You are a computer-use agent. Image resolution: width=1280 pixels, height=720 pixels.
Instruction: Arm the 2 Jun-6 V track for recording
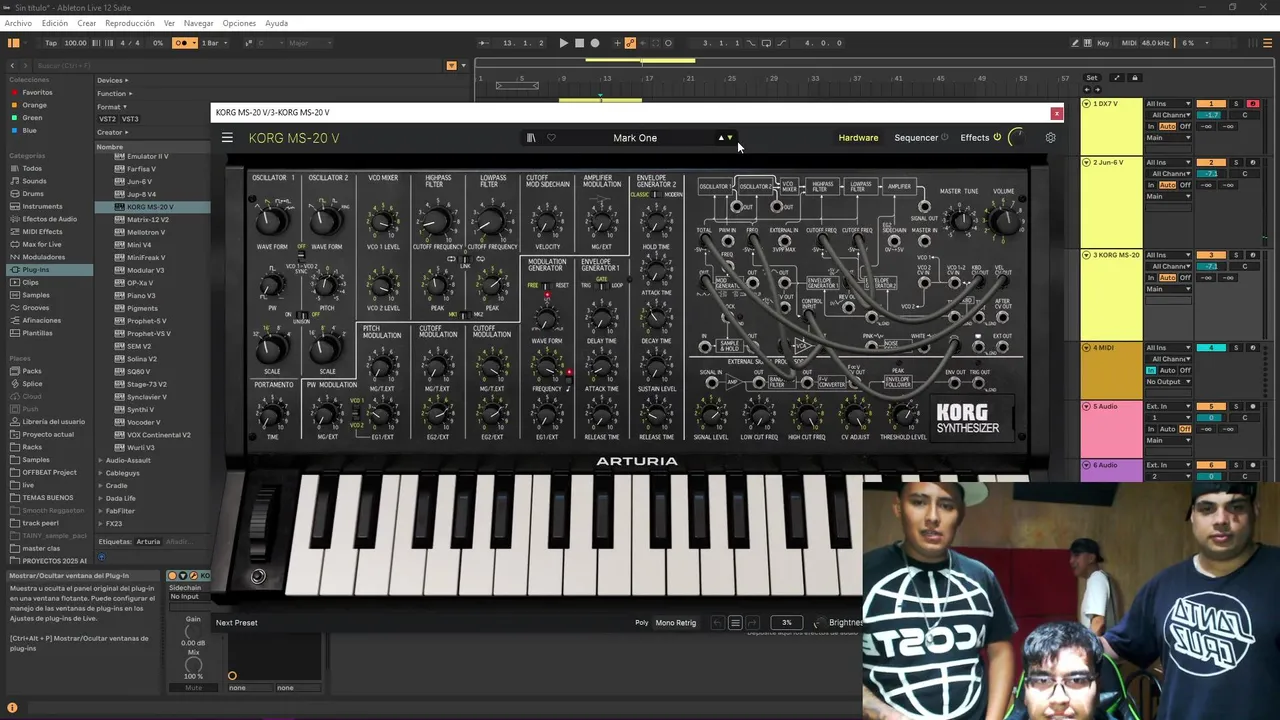1253,162
